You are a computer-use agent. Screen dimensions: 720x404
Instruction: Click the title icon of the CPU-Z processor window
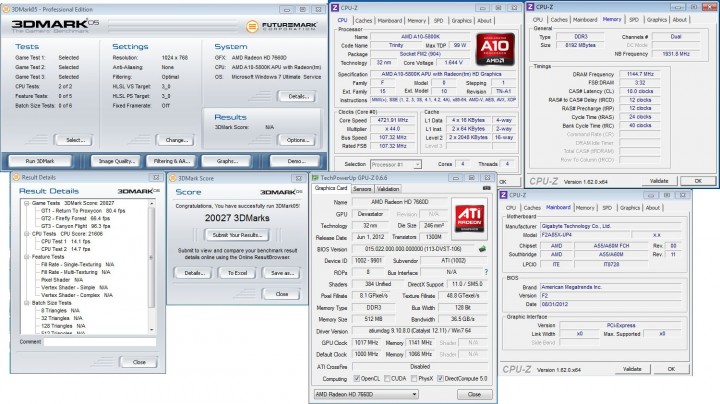[x=335, y=8]
